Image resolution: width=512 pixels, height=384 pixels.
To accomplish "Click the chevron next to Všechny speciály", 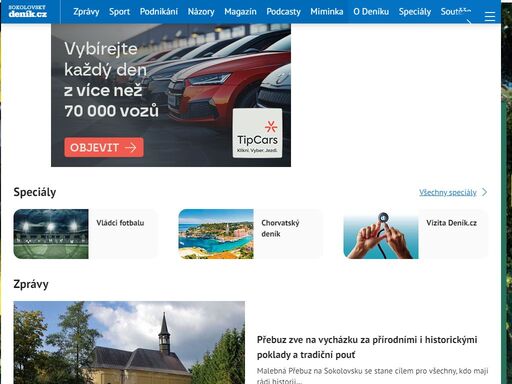I will (484, 192).
